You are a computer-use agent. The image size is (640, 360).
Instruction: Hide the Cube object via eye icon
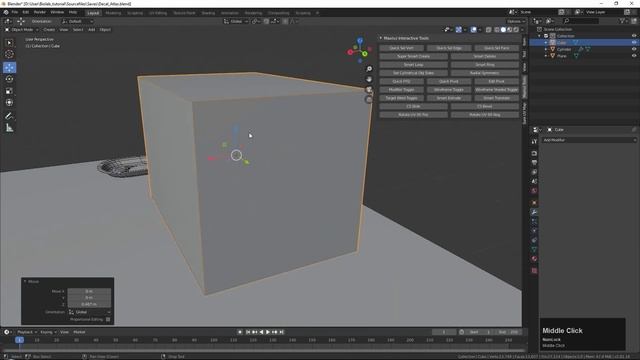[634, 42]
